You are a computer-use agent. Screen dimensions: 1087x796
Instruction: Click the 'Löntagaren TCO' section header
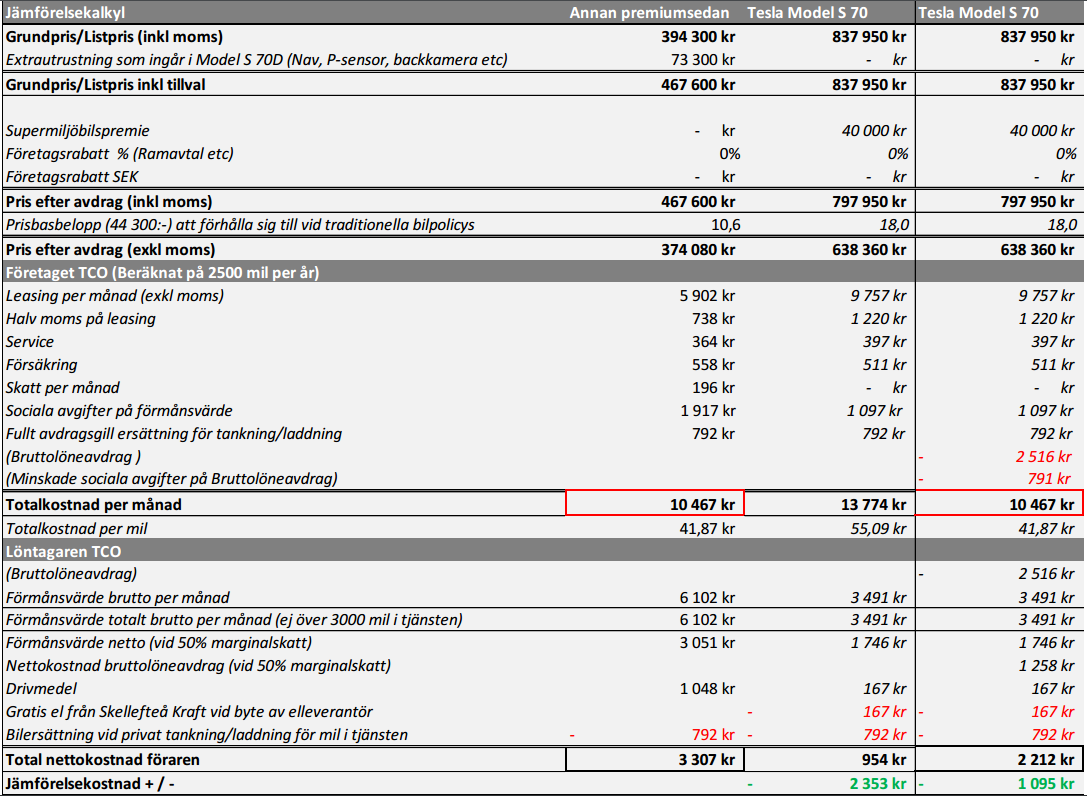click(x=63, y=551)
